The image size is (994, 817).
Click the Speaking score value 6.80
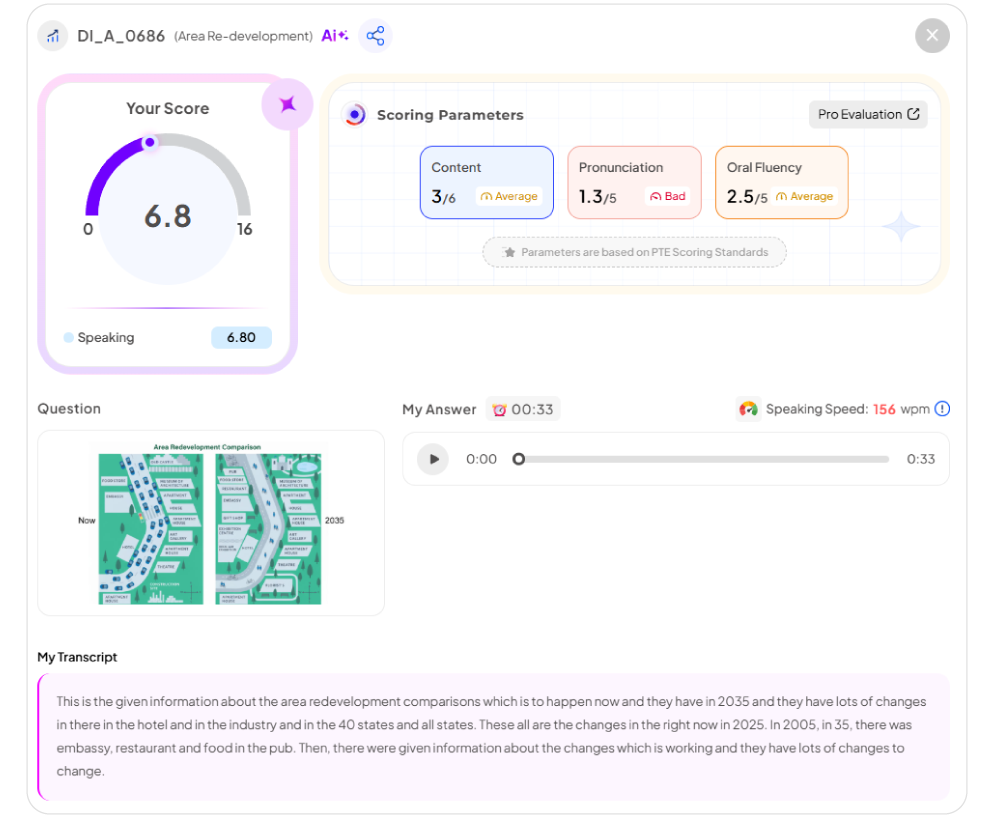click(241, 338)
